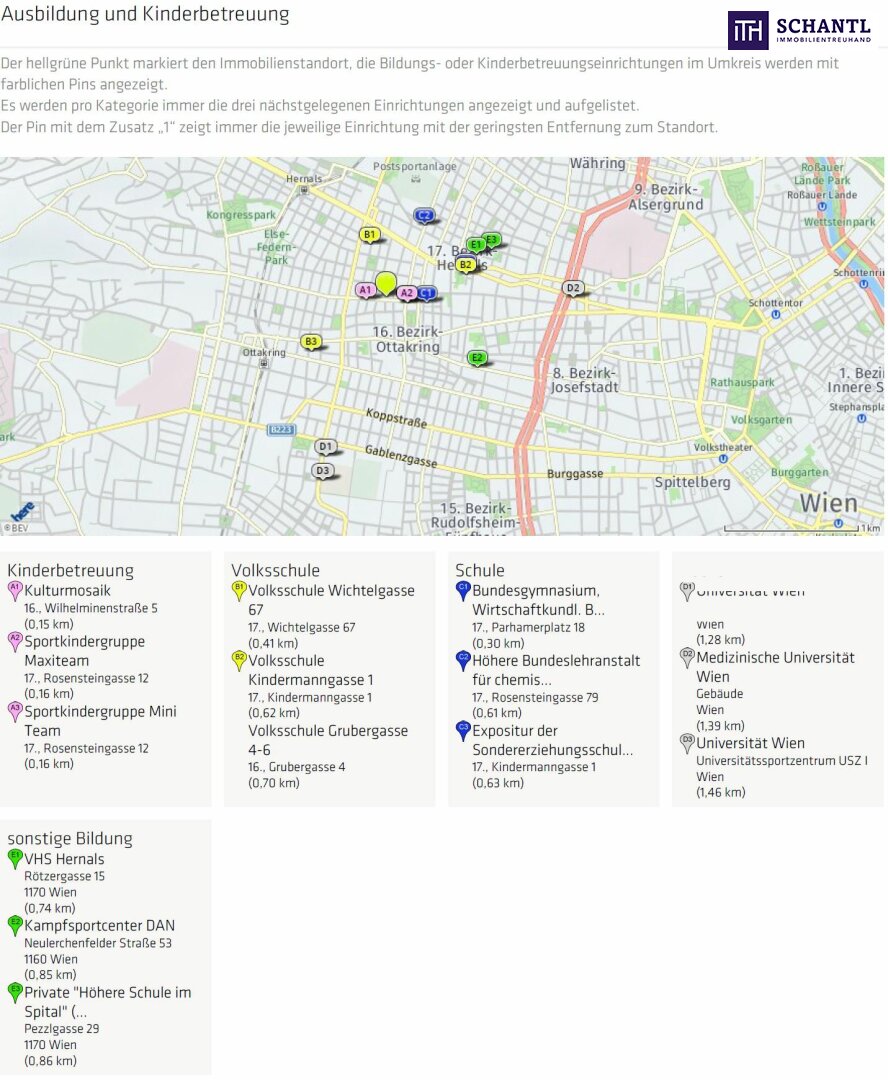Click the E2 pin icon beside Kampfsportcenter DAN

click(x=14, y=926)
